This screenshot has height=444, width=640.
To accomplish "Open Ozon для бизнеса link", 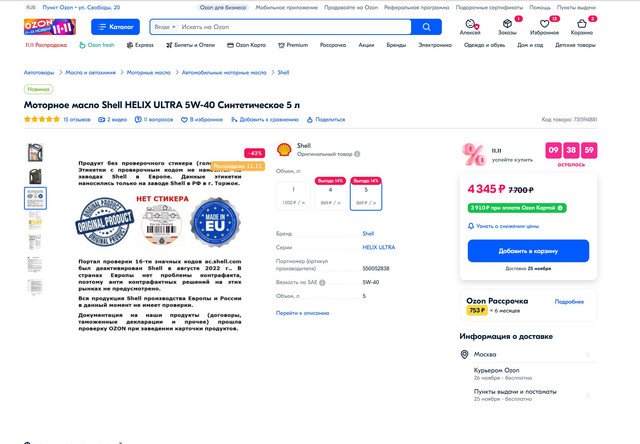I will click(x=223, y=7).
